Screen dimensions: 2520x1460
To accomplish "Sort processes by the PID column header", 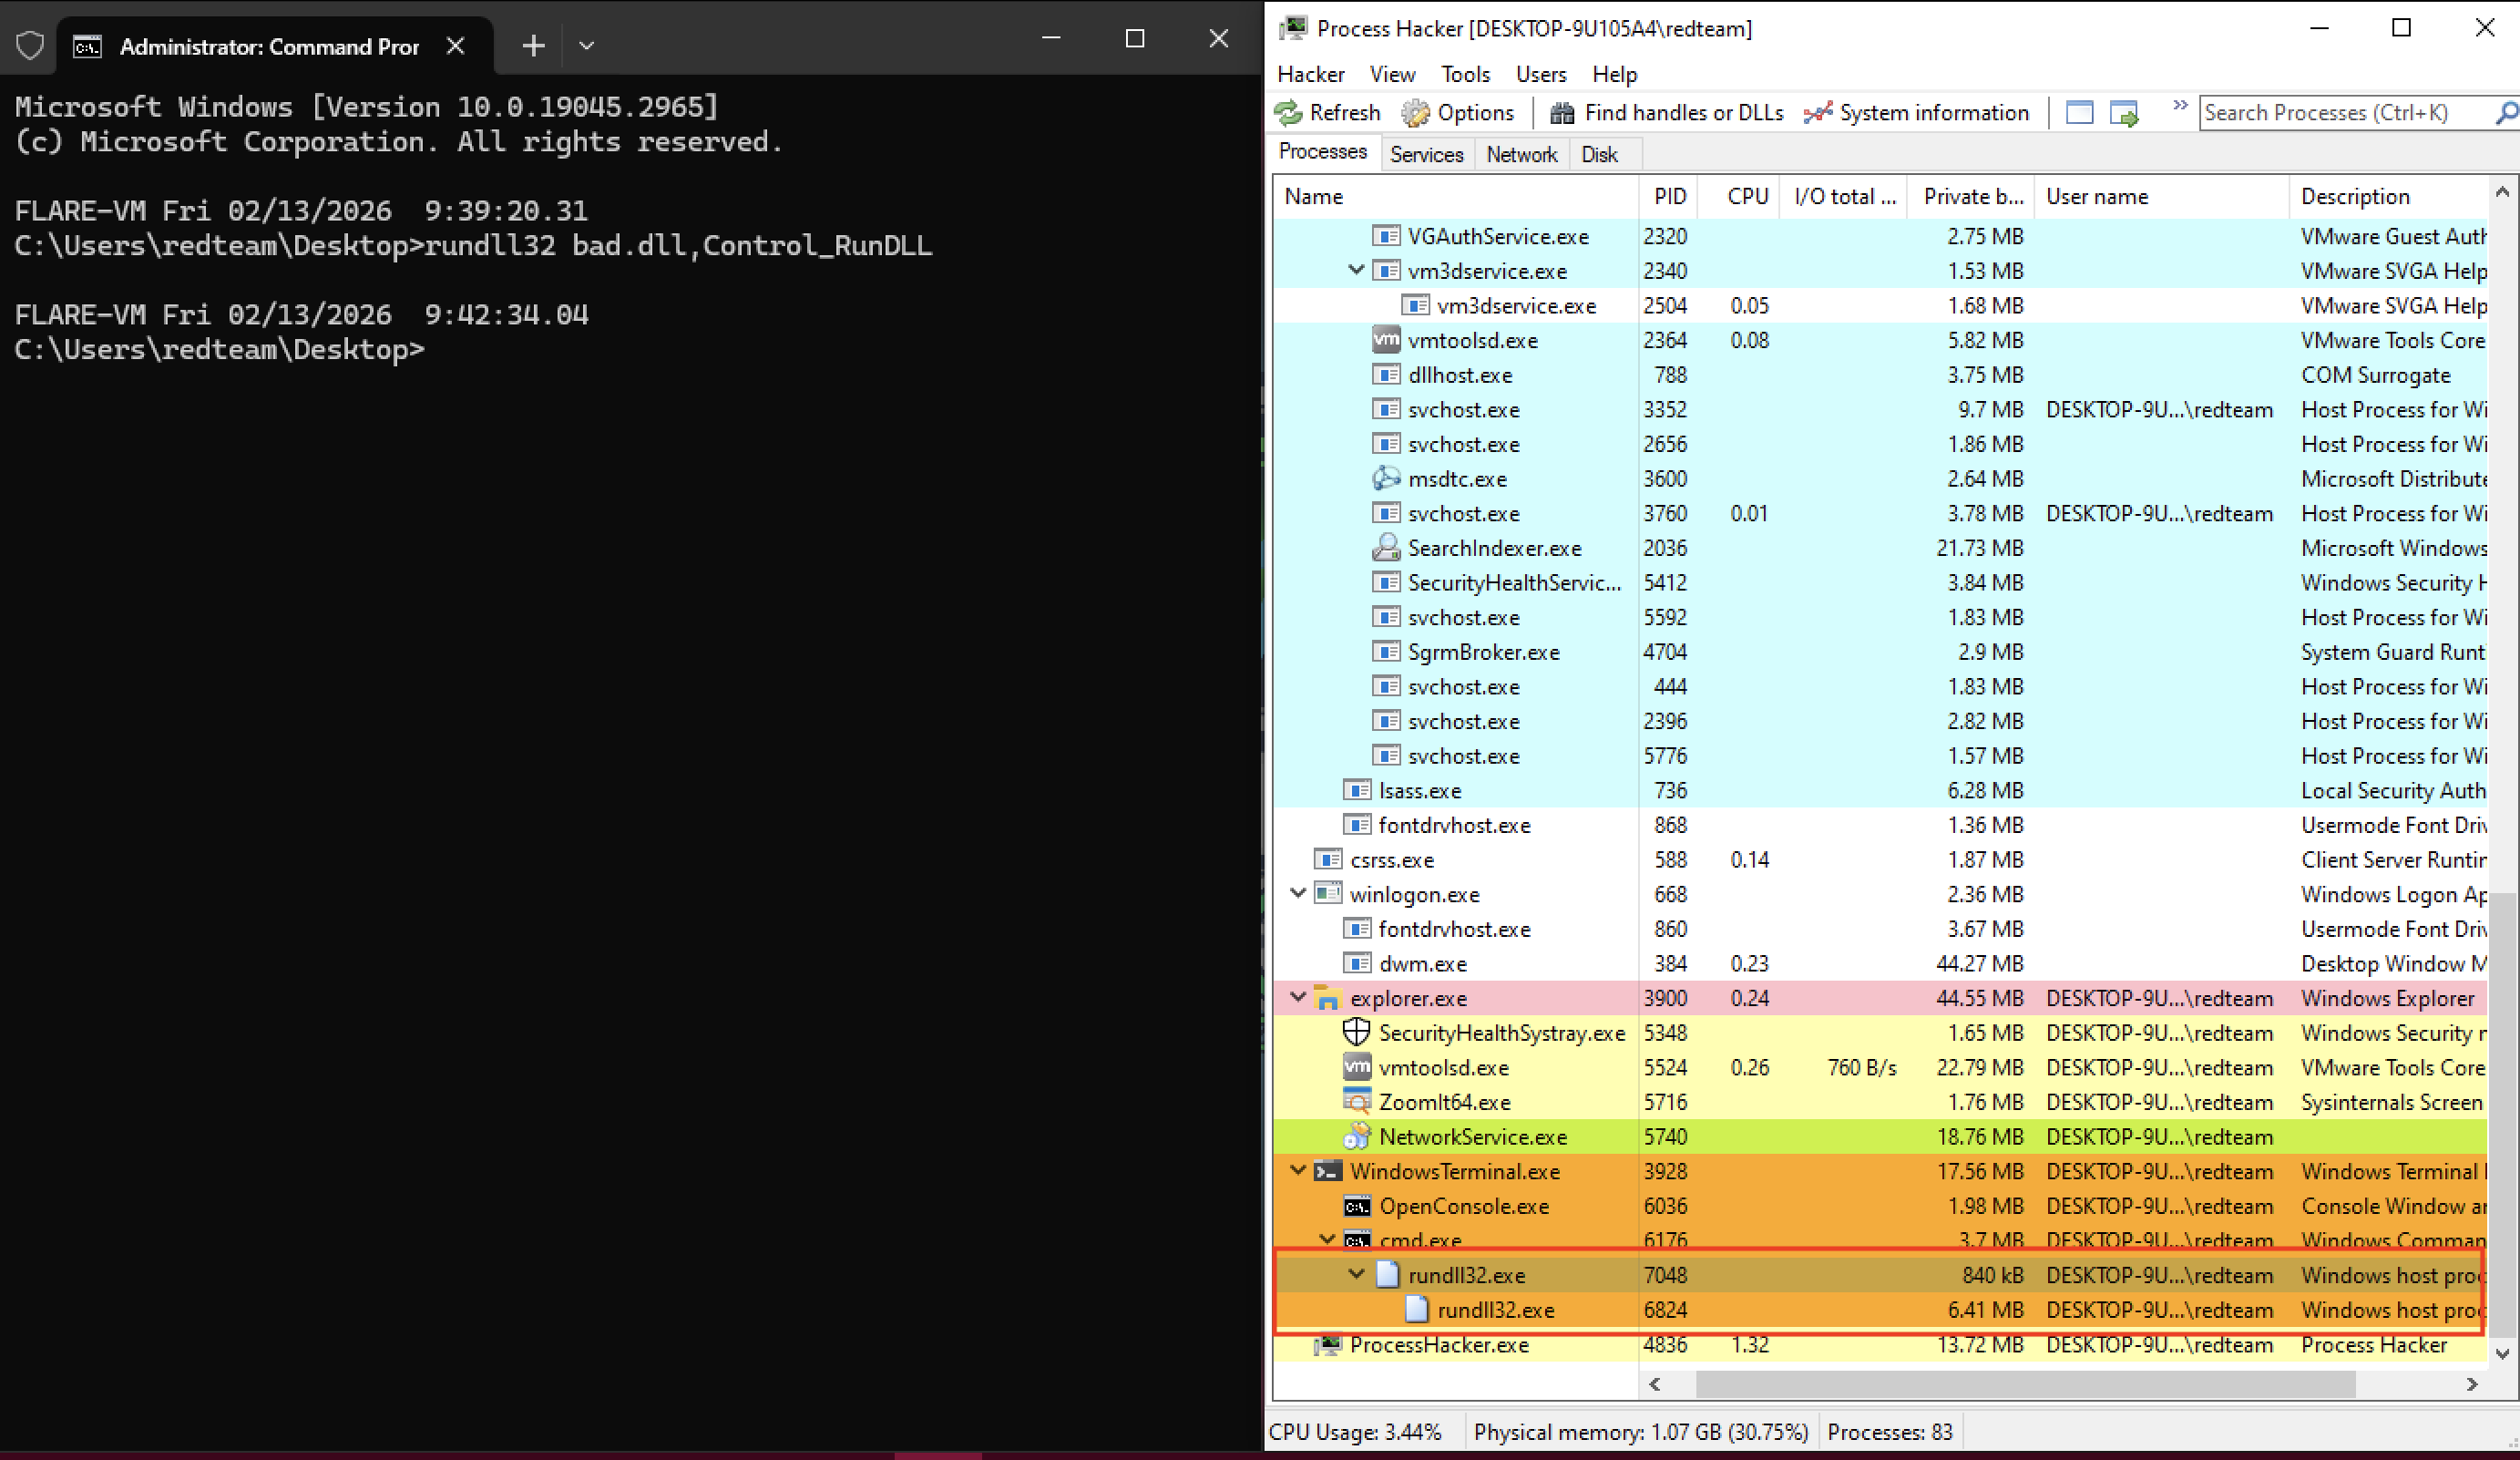I will (x=1670, y=196).
